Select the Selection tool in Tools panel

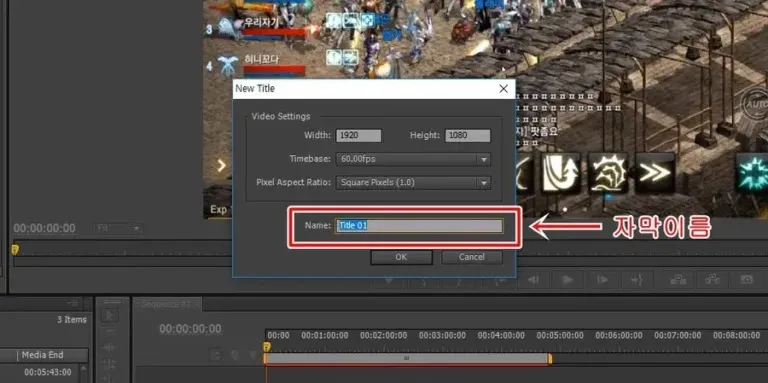(x=109, y=315)
